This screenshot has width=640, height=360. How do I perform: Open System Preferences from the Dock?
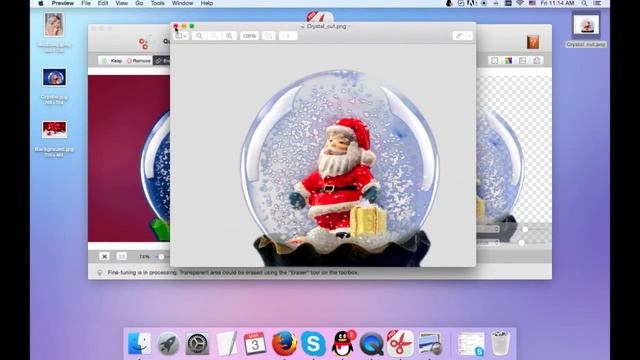(197, 343)
